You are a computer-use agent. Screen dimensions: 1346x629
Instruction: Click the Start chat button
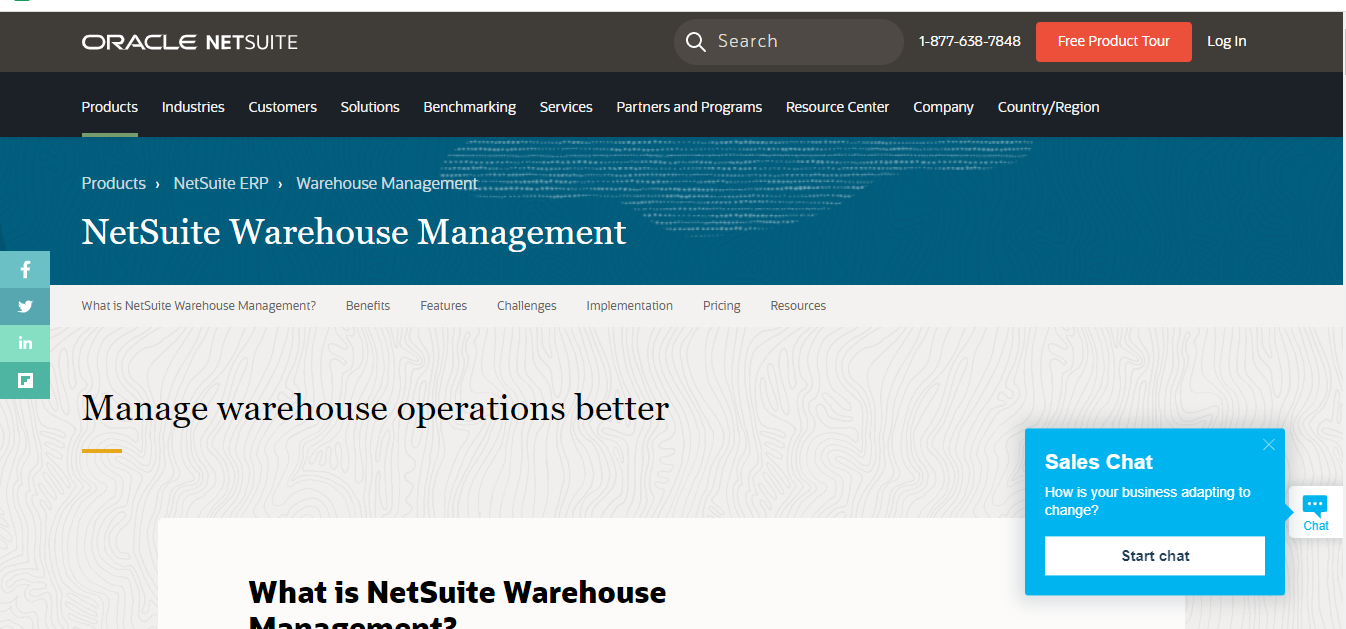1155,556
